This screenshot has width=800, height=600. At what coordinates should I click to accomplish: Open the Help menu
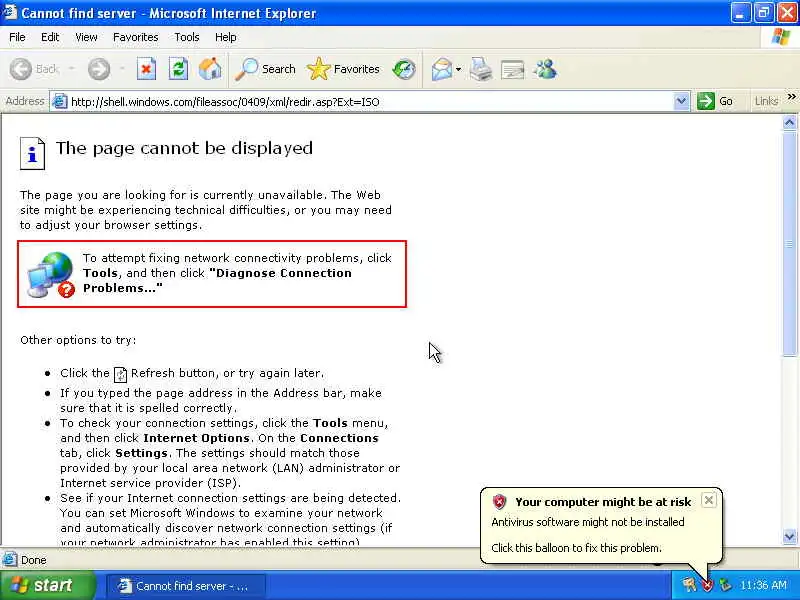226,37
